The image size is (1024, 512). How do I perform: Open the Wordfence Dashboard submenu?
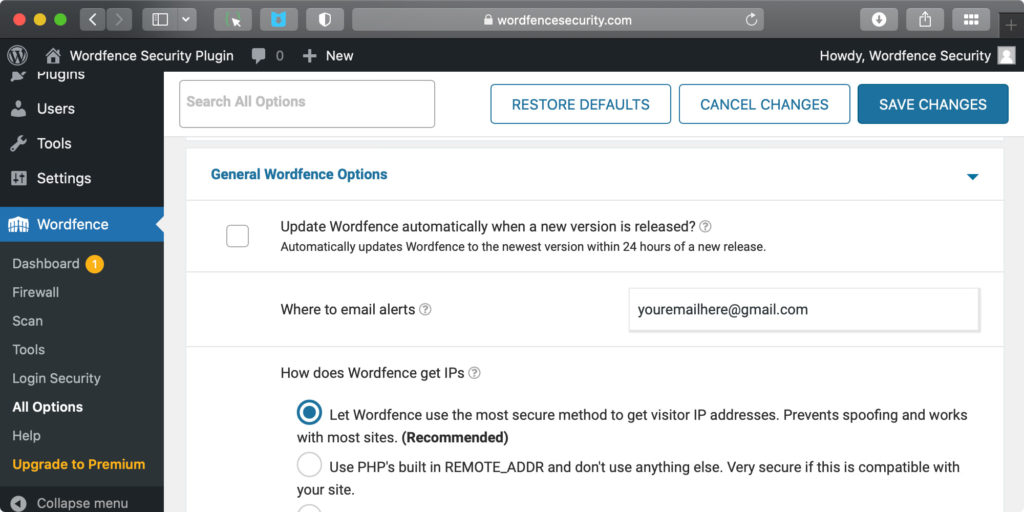click(x=46, y=263)
